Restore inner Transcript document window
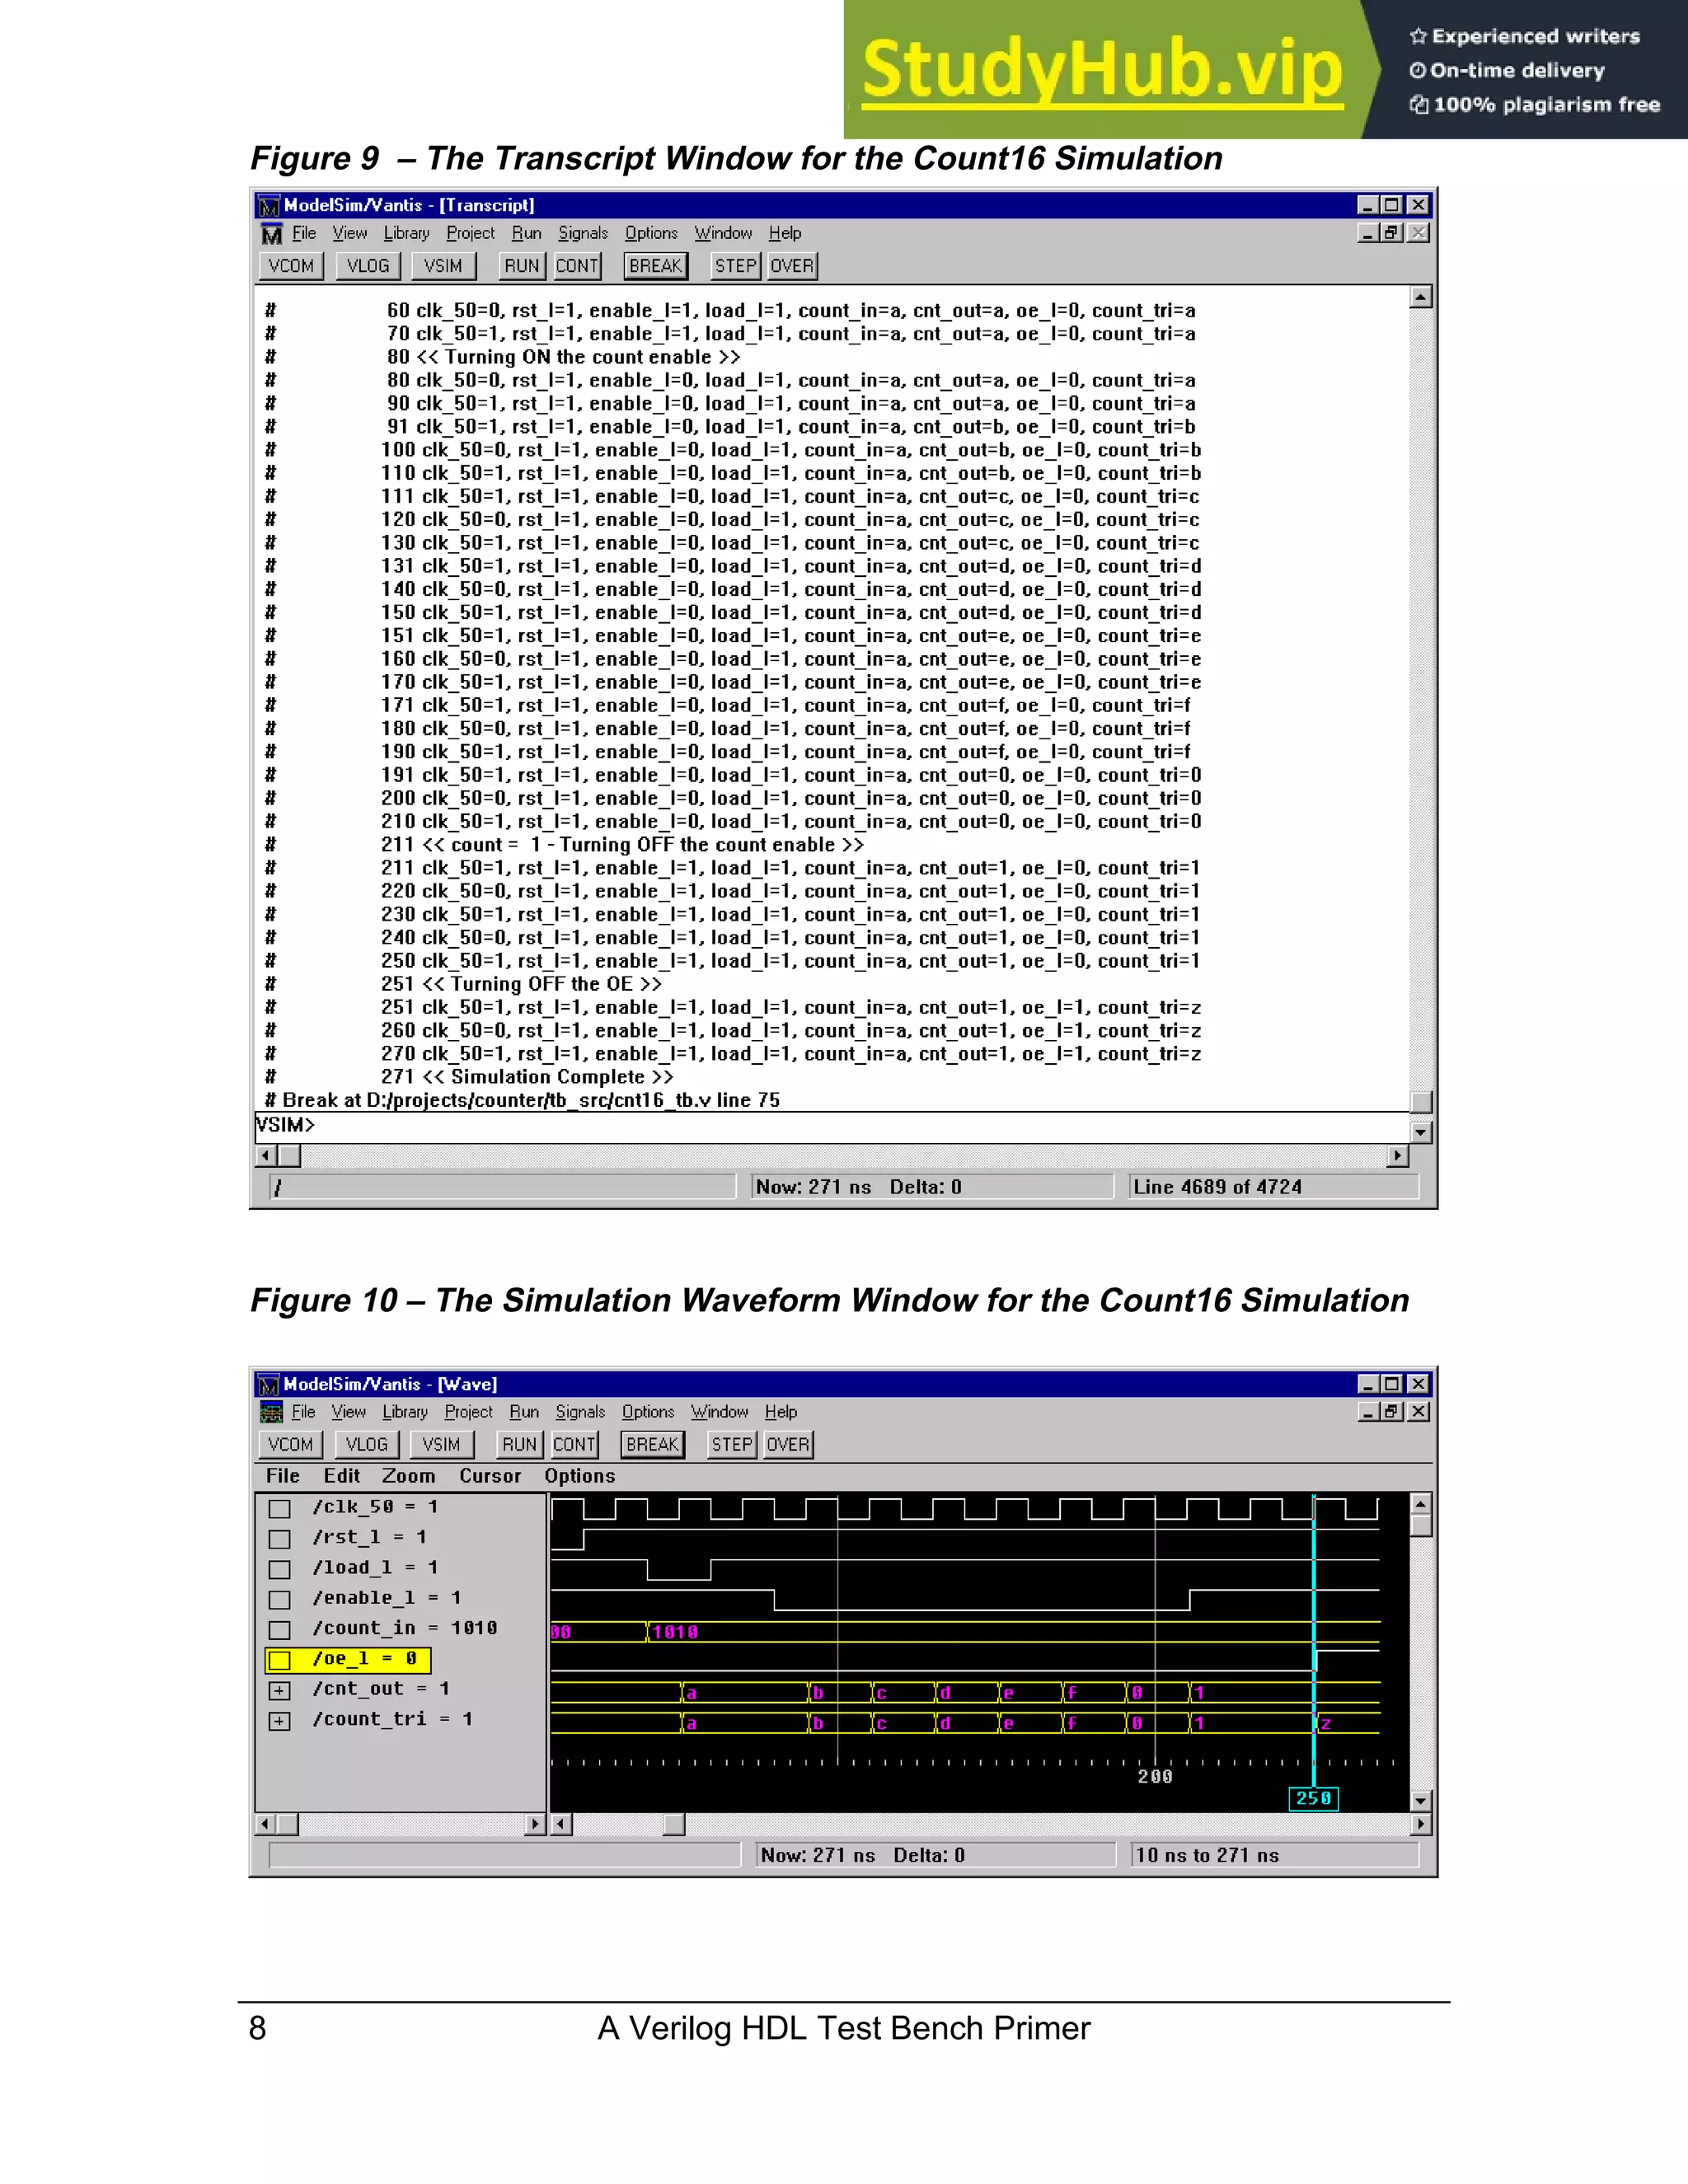The width and height of the screenshot is (1688, 2184). (x=1391, y=233)
